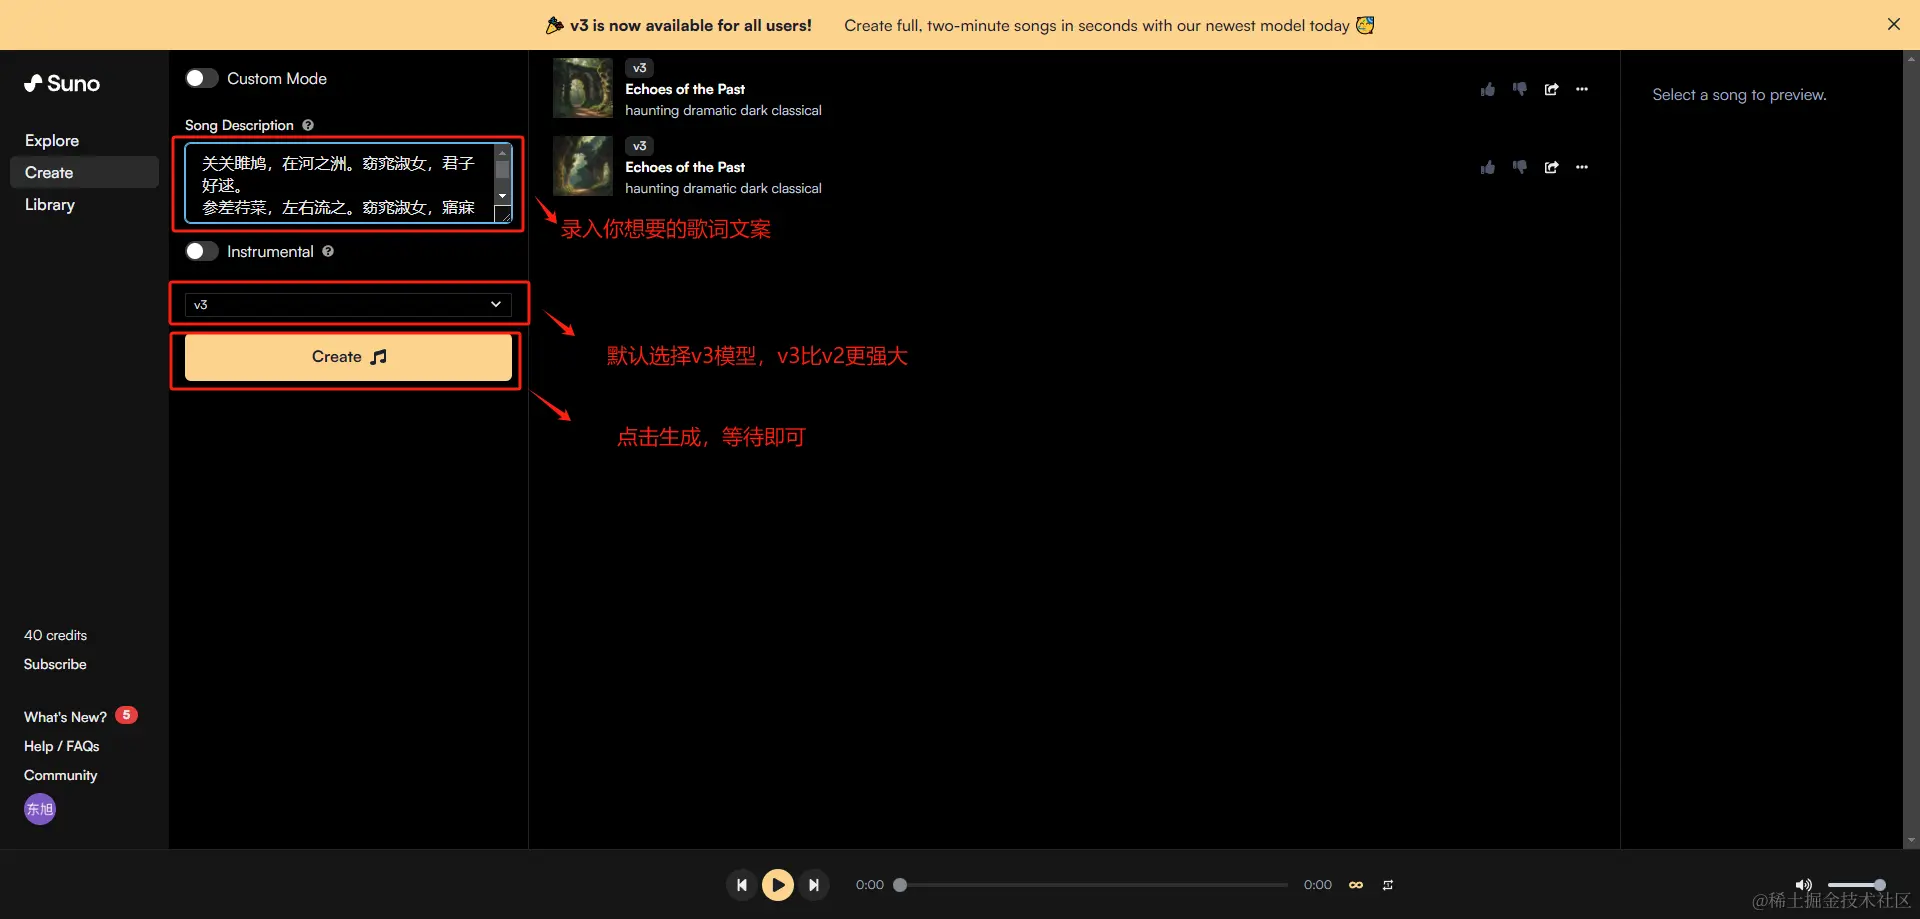
Task: Open What's New? section
Action: point(65,717)
